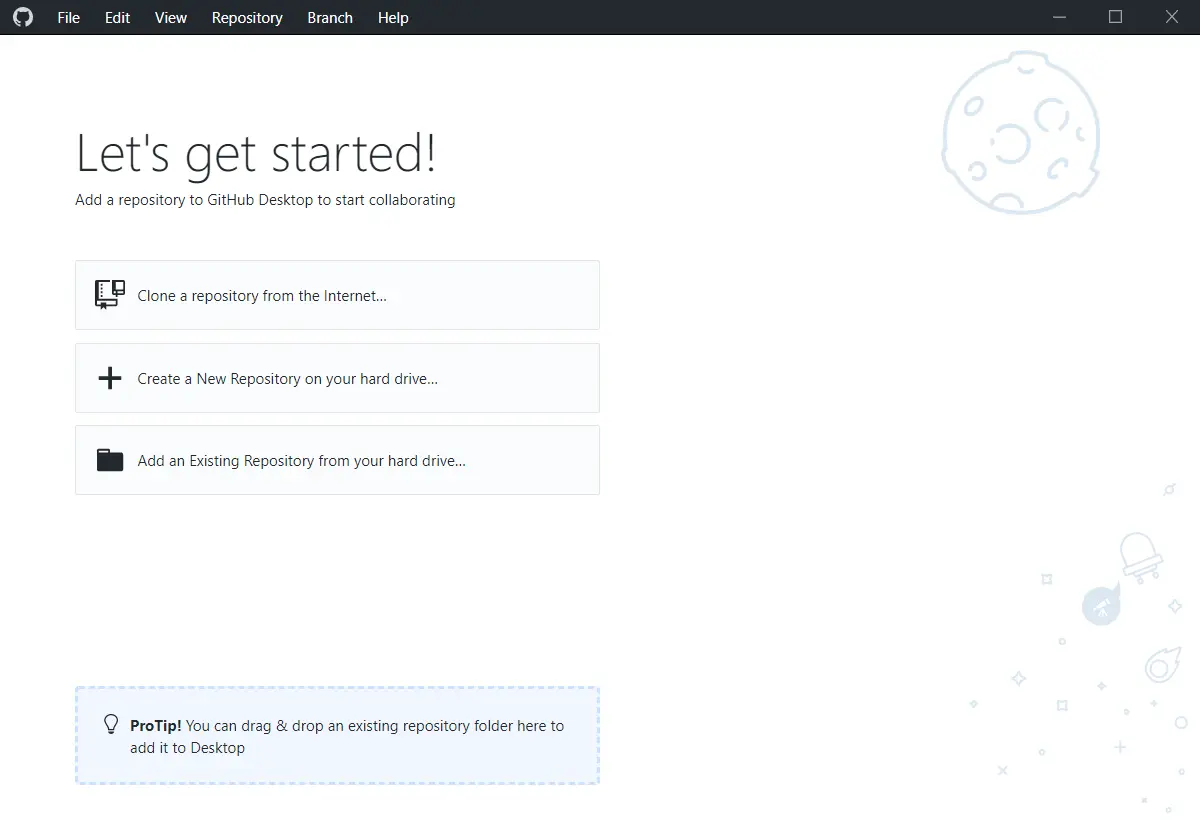Open the Branch menu
Viewport: 1200px width, 825px height.
coord(330,17)
